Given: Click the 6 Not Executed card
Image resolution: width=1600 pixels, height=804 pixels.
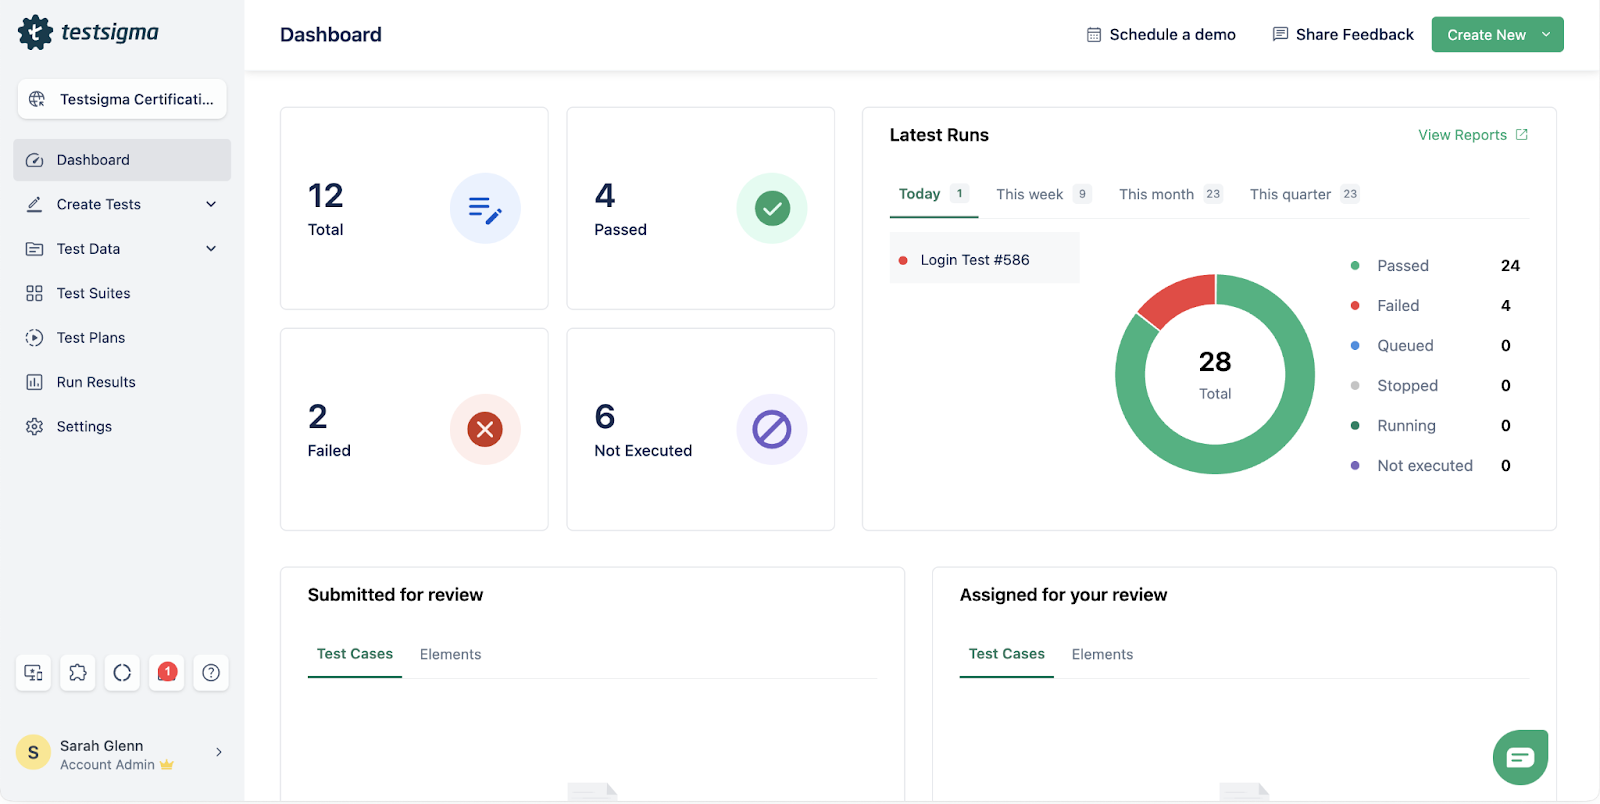Looking at the screenshot, I should tap(701, 430).
